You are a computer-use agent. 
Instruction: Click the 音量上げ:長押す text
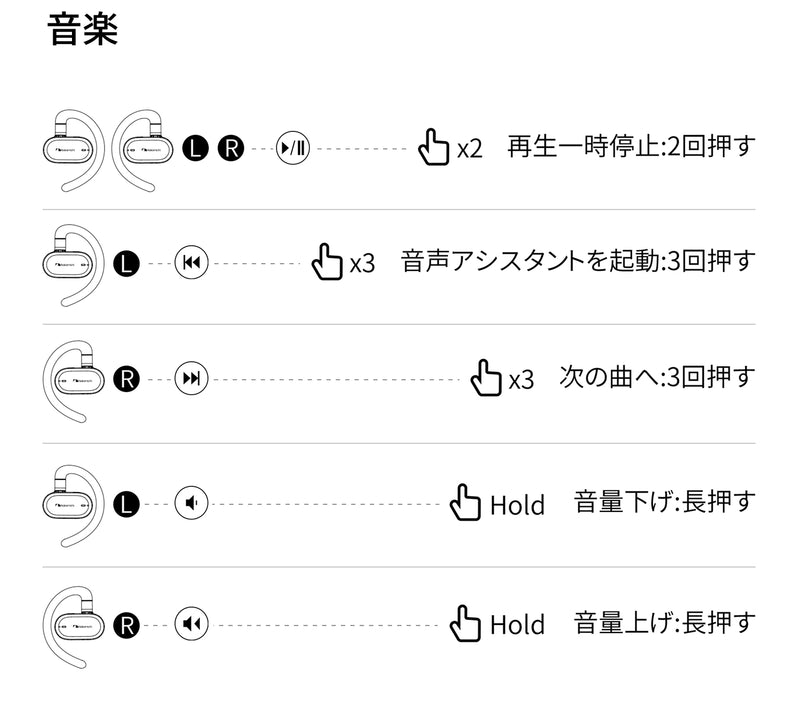pyautogui.click(x=664, y=624)
